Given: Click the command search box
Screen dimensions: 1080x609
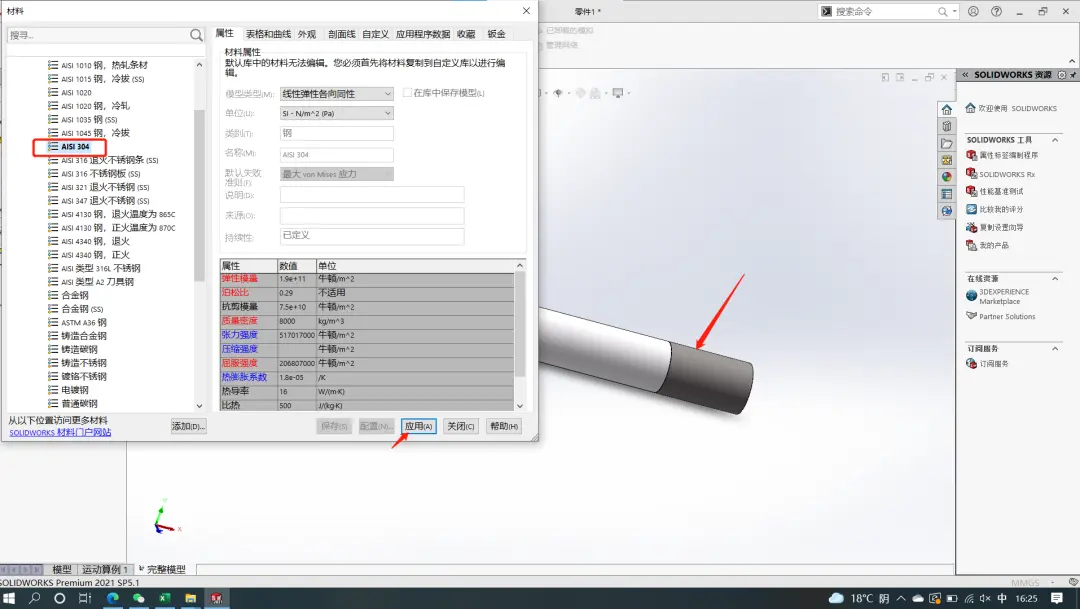Looking at the screenshot, I should (884, 12).
